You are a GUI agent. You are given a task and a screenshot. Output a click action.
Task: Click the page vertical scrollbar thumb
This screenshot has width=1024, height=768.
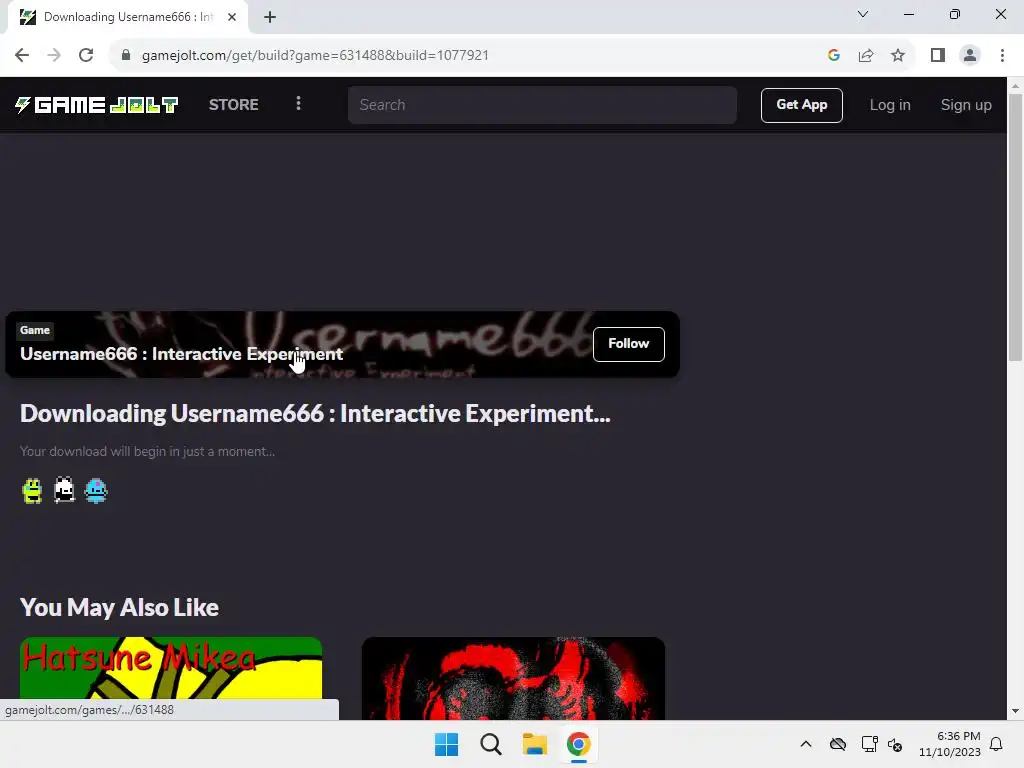click(1015, 227)
